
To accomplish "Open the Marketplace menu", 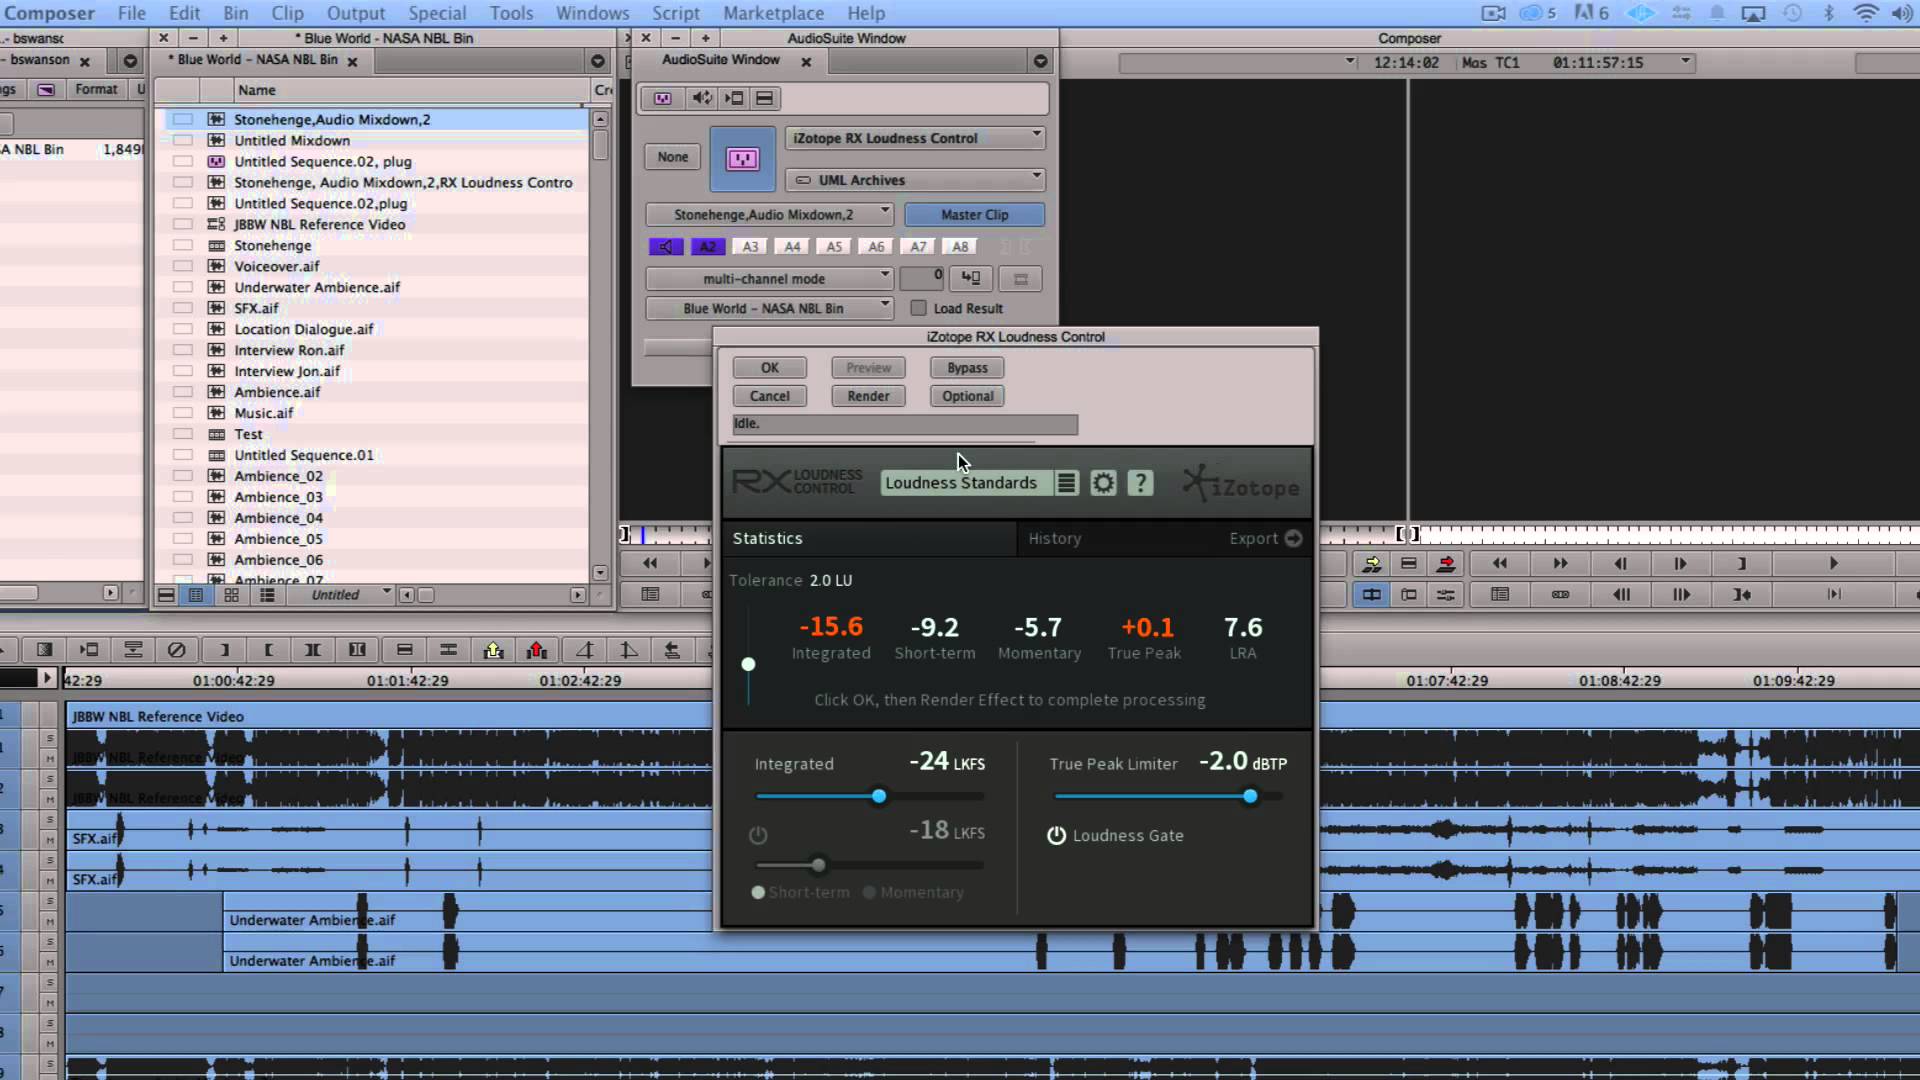I will [773, 13].
